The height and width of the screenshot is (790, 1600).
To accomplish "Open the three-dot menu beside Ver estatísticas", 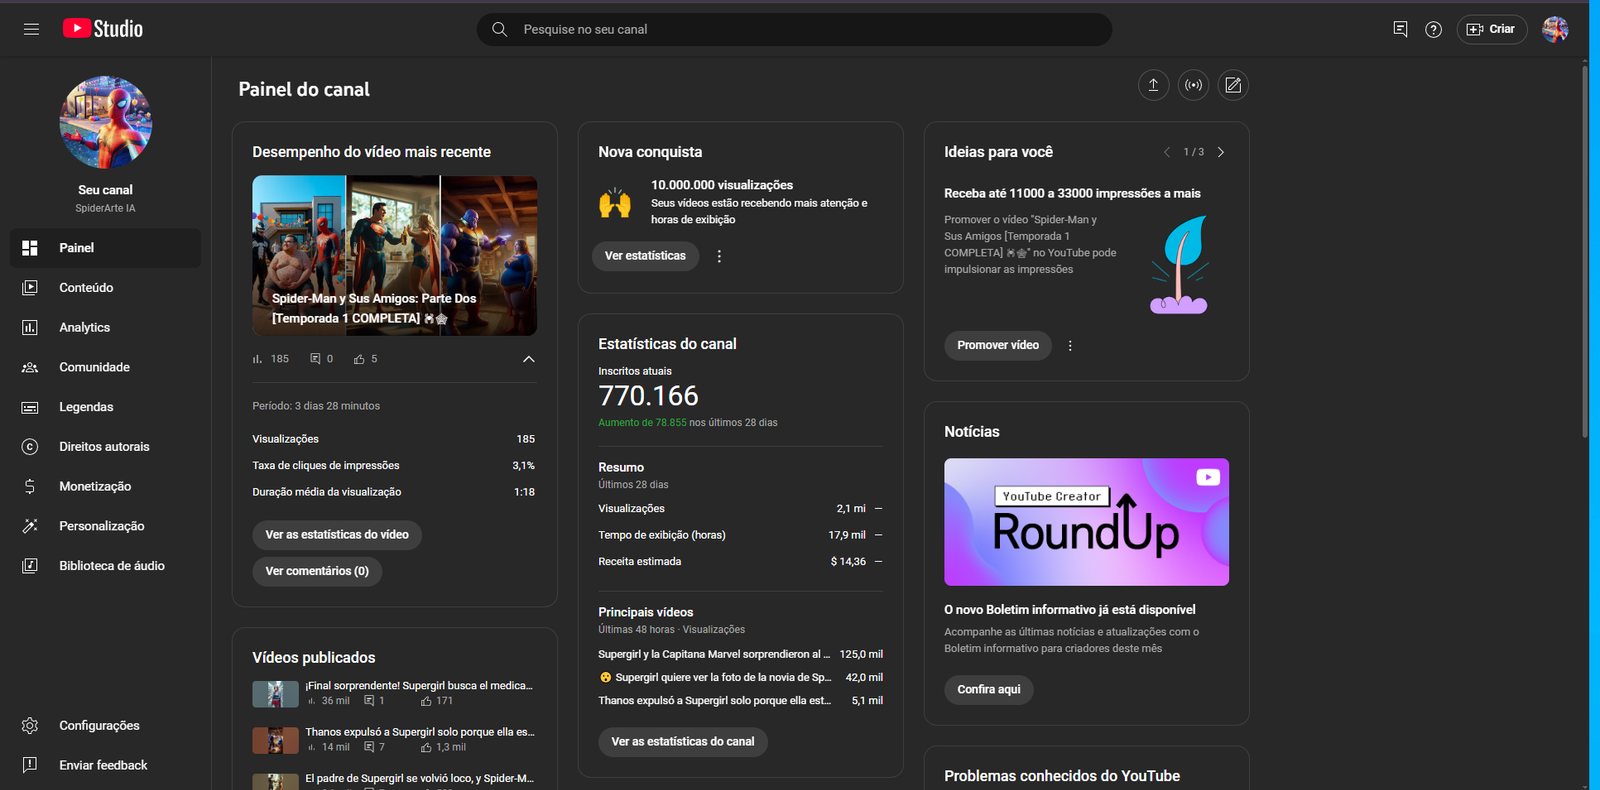I will click(719, 256).
